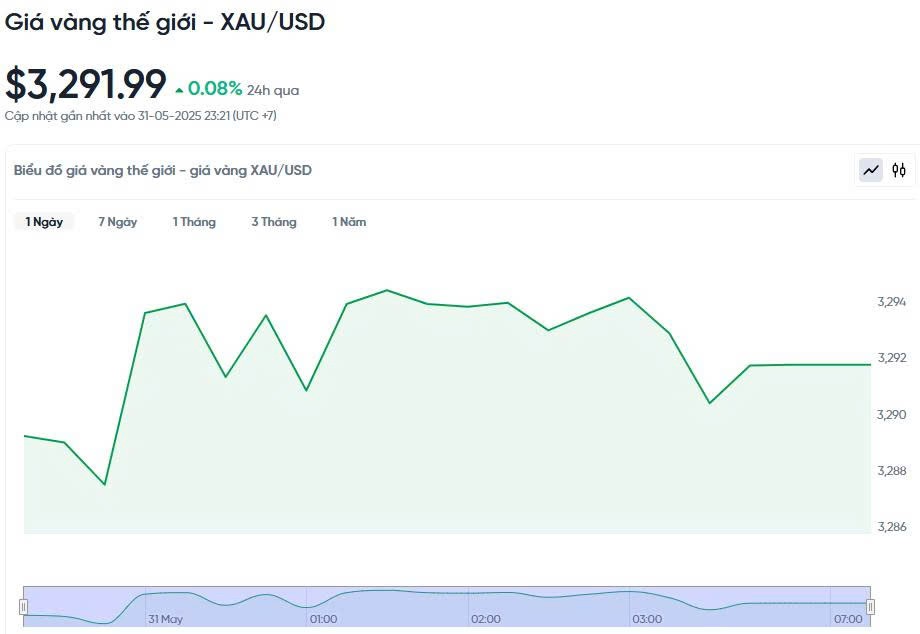Click the 0.08% change percentage
920x634 pixels.
[215, 89]
